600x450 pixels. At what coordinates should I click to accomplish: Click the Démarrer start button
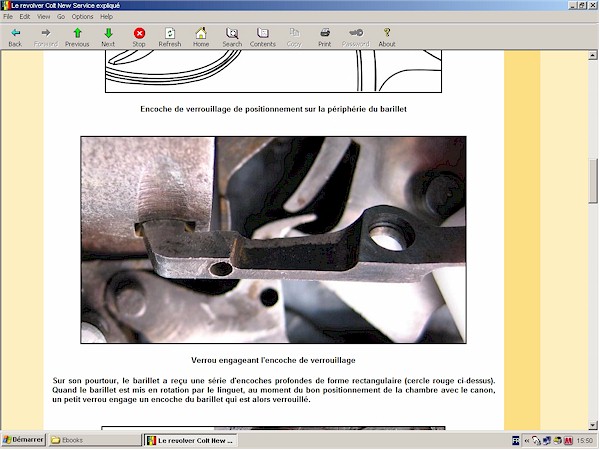[x=23, y=440]
